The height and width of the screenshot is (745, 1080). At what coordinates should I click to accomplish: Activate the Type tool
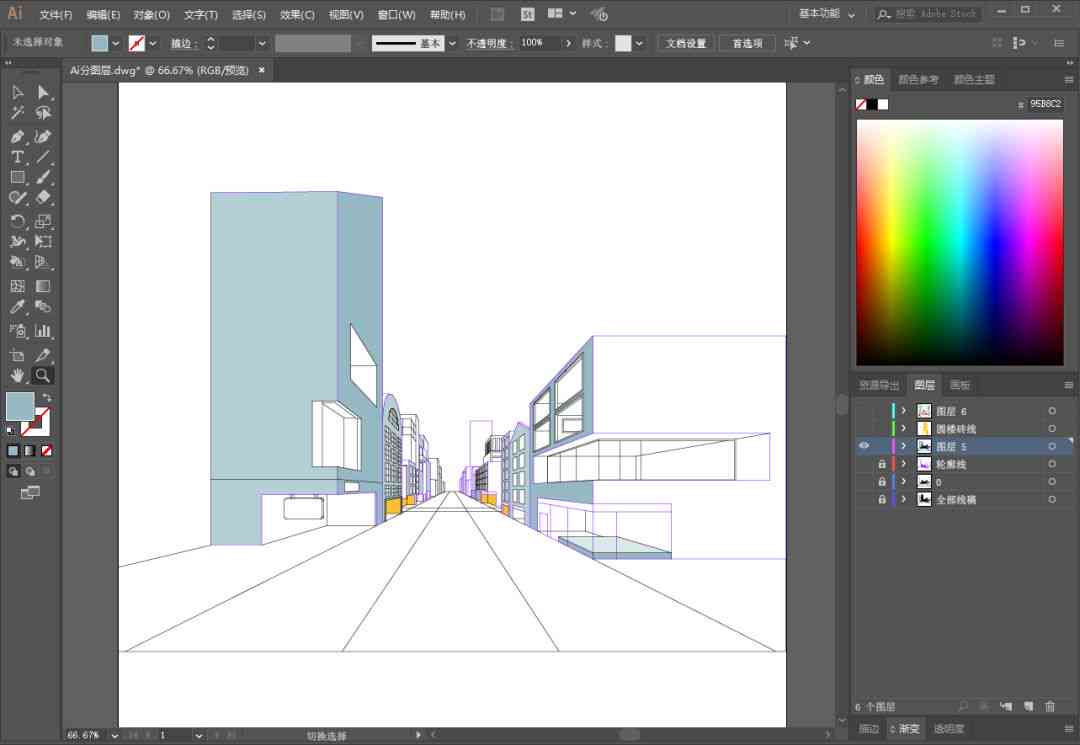tap(17, 157)
